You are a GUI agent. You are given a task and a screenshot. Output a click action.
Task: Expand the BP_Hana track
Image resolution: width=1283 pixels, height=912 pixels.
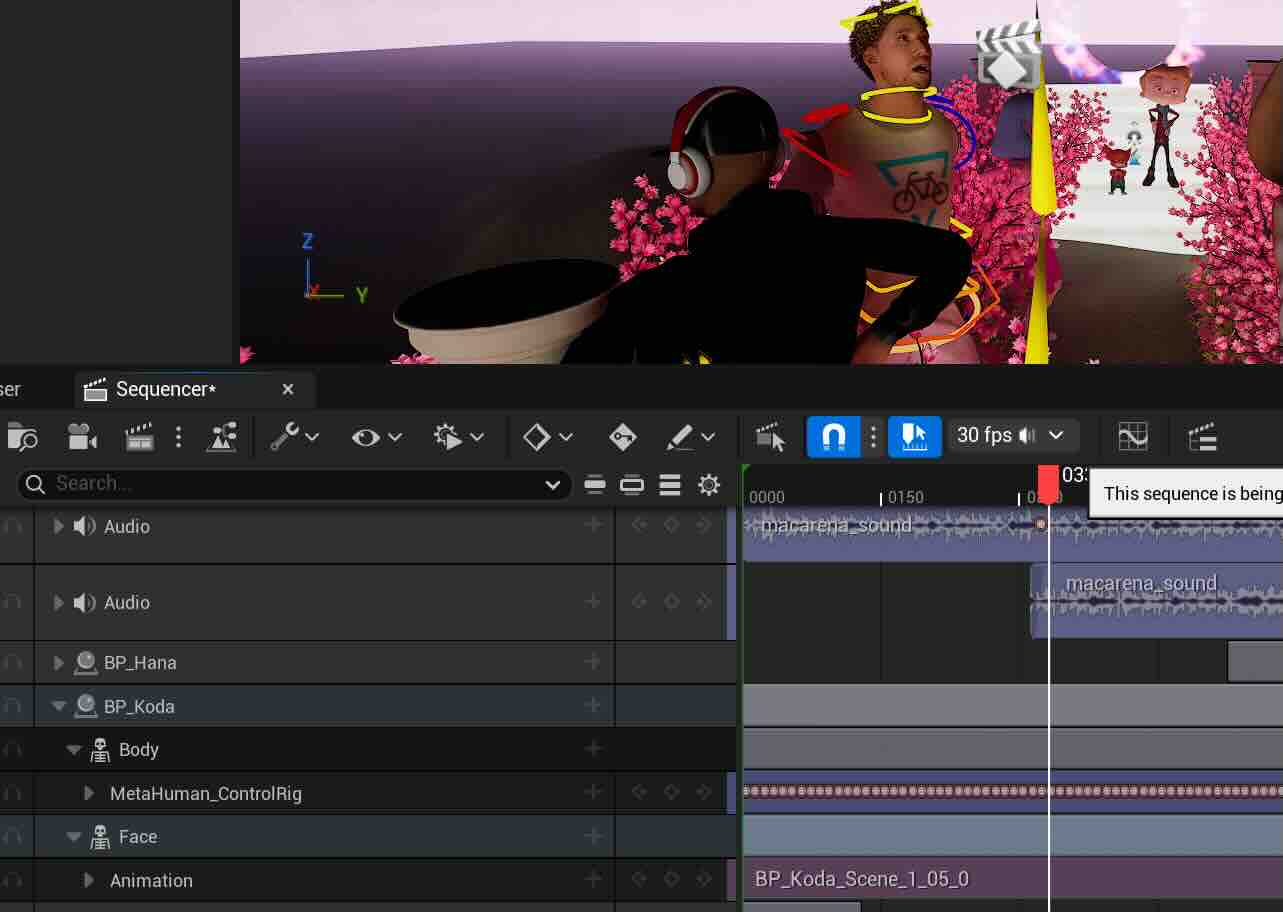tap(58, 663)
